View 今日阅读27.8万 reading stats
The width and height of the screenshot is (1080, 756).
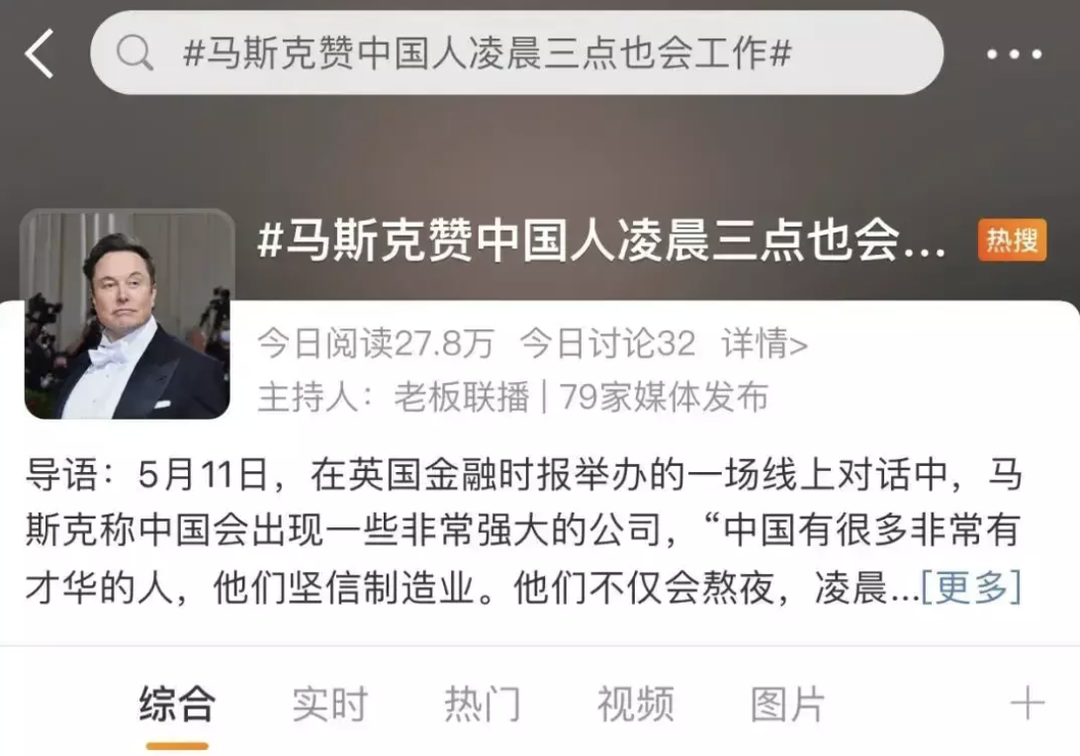376,343
